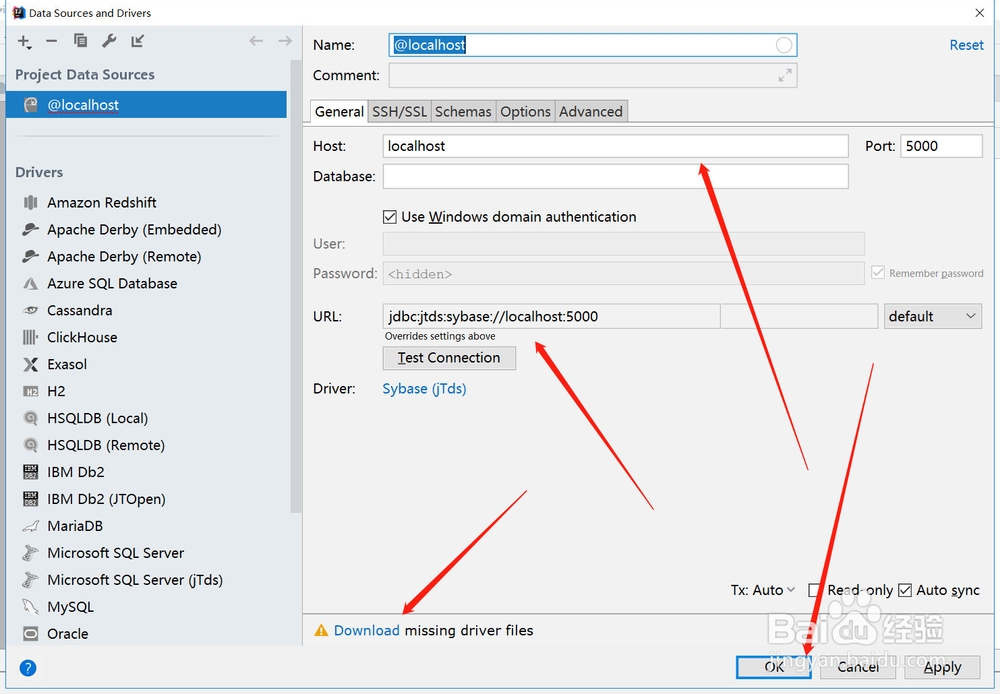Select Apache Derby (Embedded) driver
The height and width of the screenshot is (694, 1000).
(134, 230)
